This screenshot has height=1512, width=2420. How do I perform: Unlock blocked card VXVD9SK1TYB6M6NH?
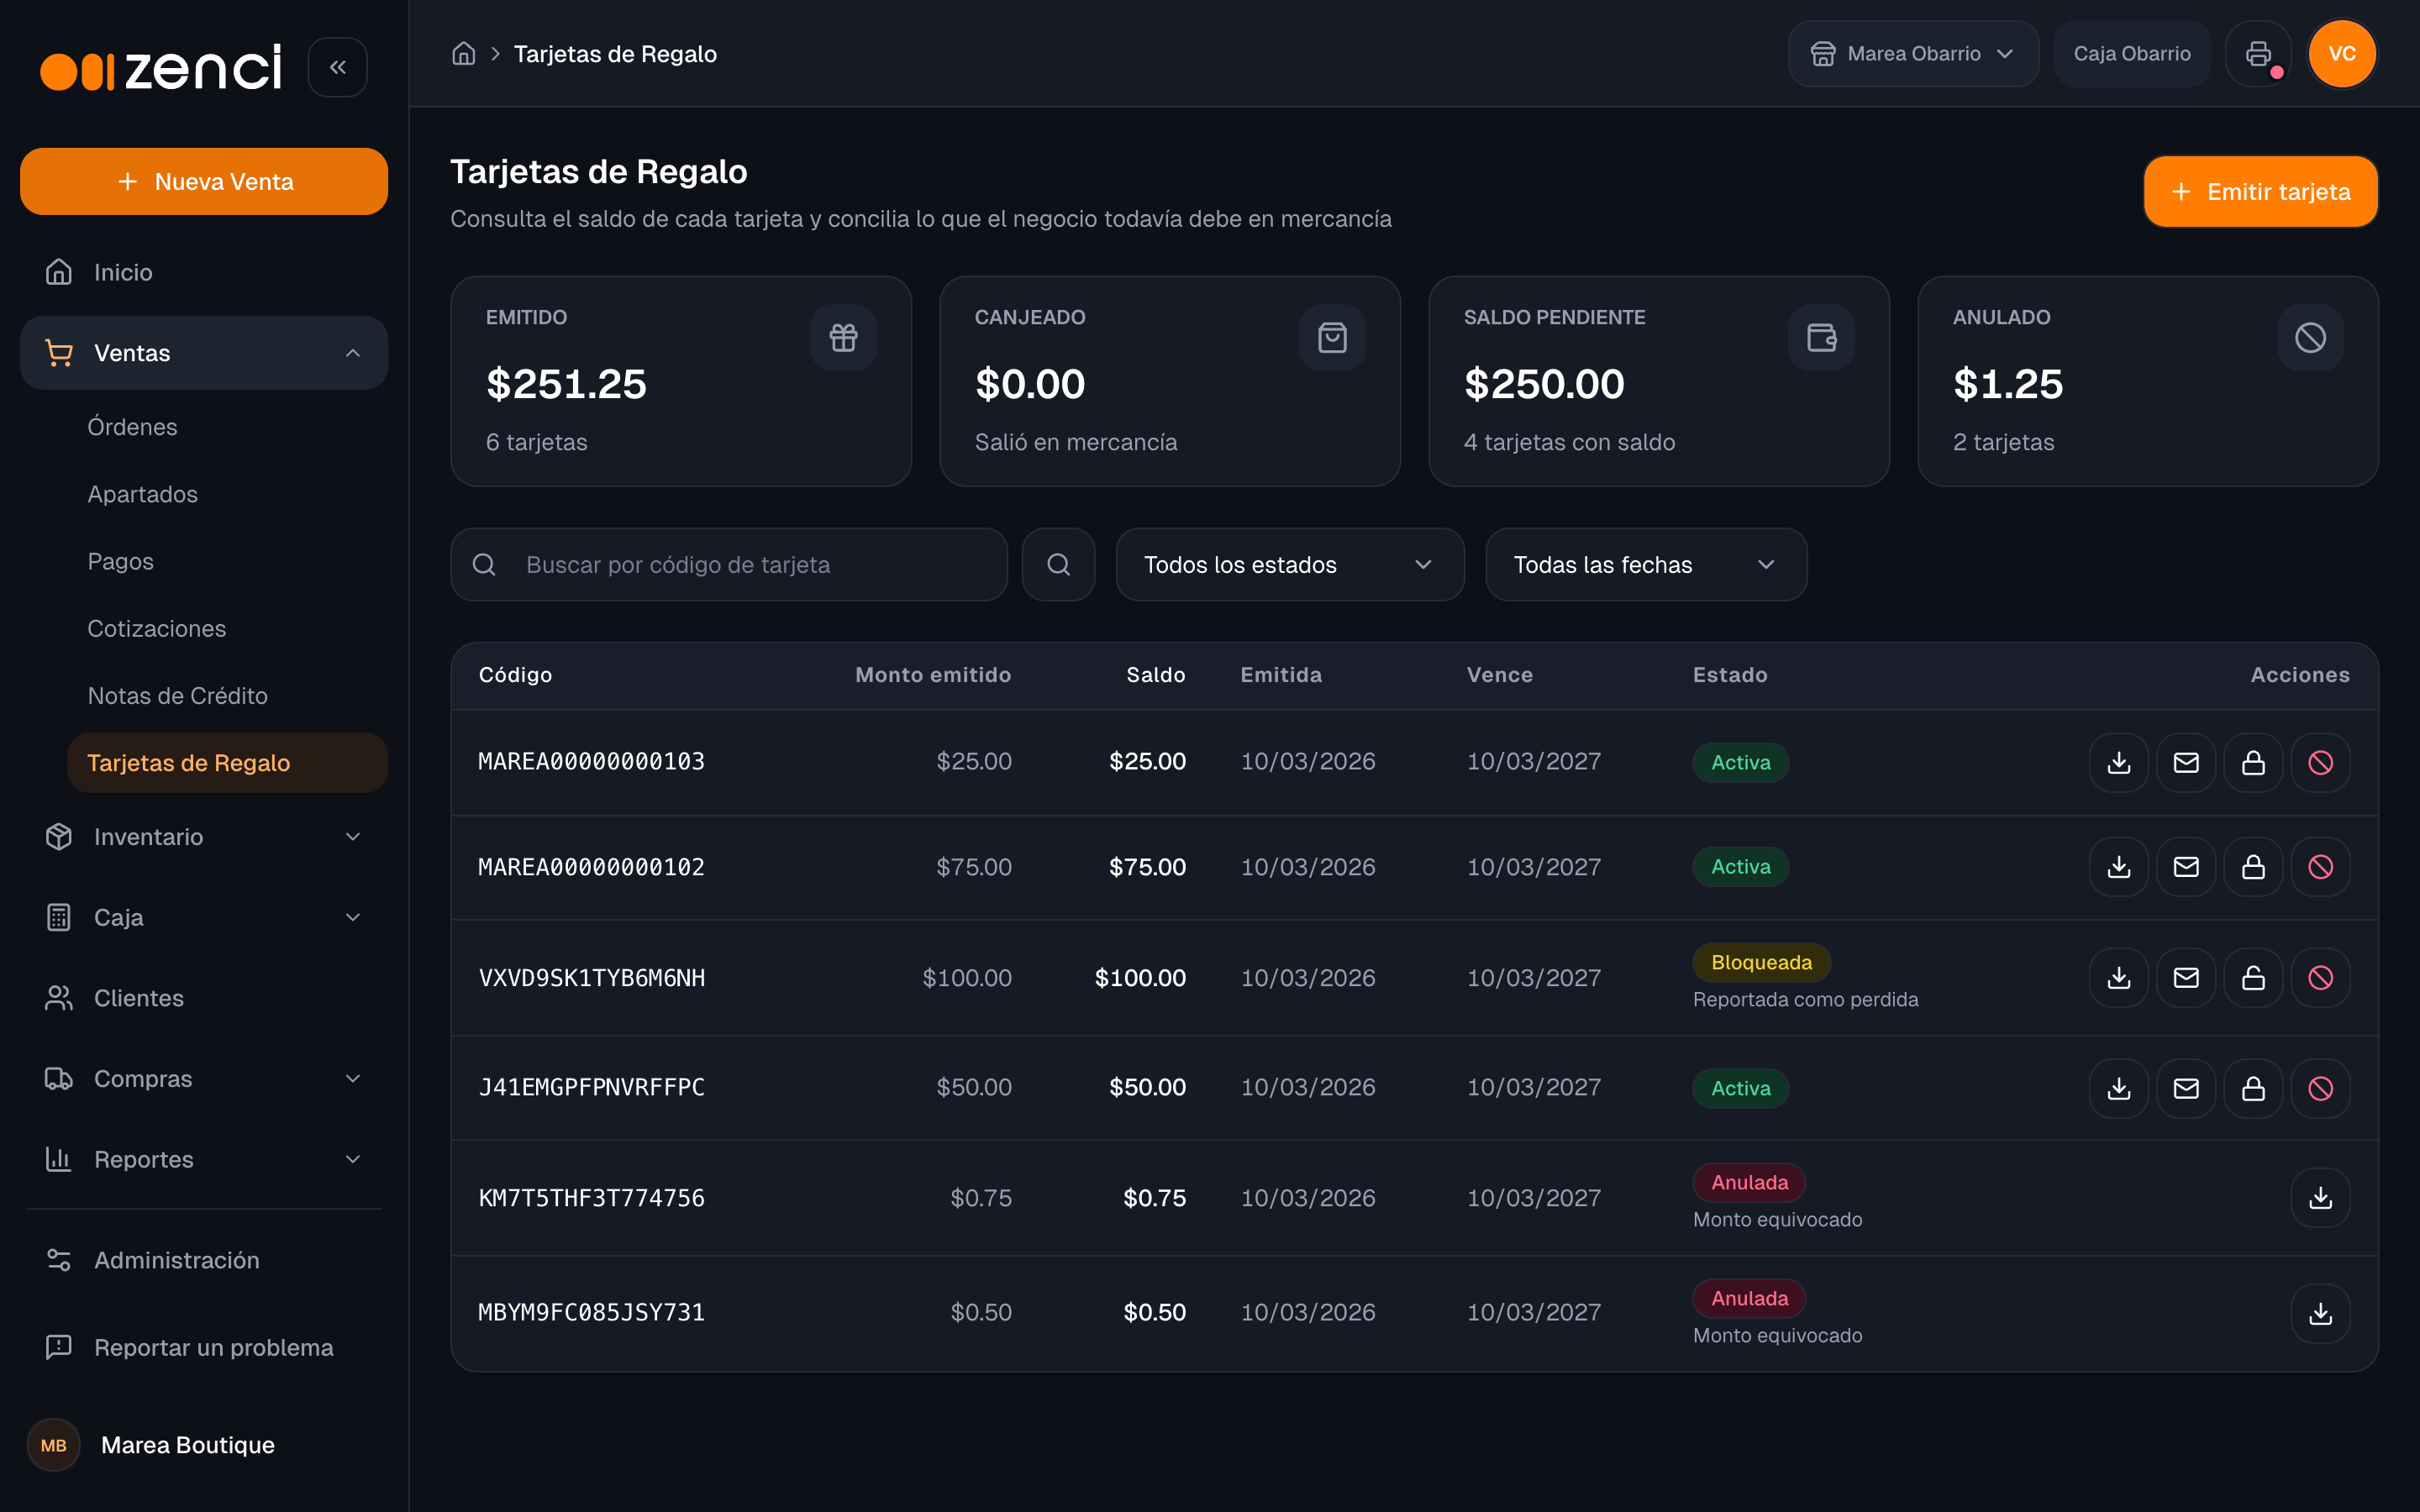[x=2253, y=978]
